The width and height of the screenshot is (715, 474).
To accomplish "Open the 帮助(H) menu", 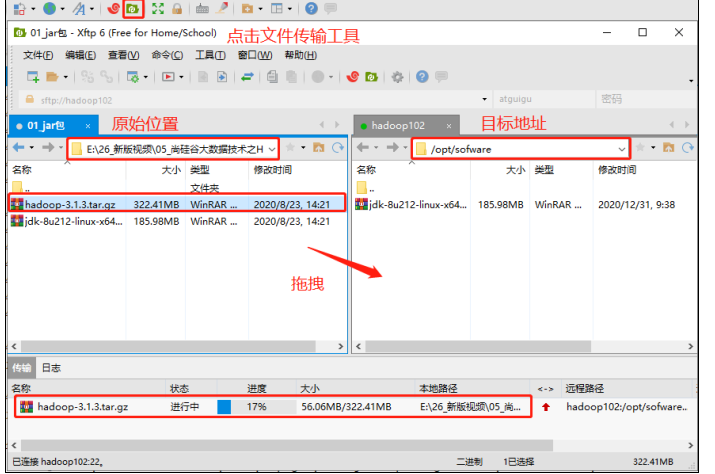I will point(301,55).
